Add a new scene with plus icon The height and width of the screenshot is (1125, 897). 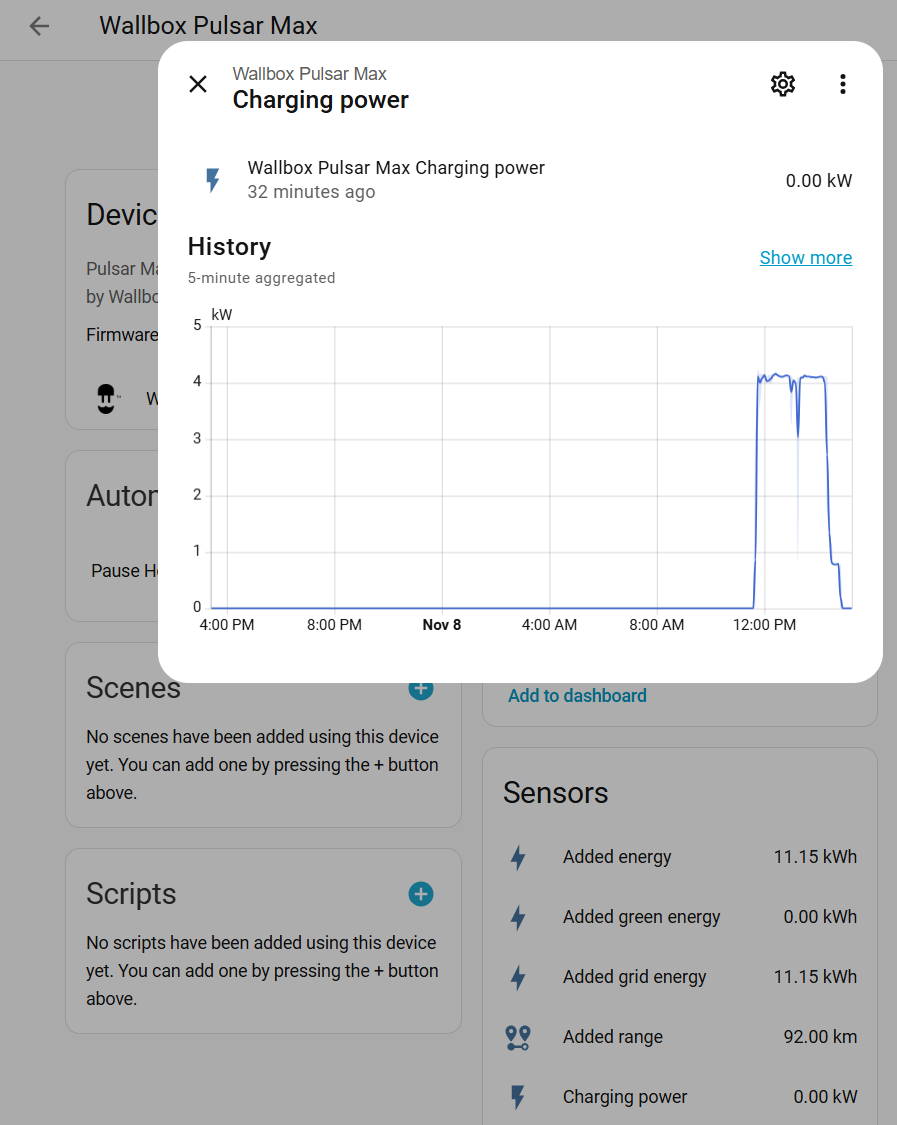(x=421, y=689)
